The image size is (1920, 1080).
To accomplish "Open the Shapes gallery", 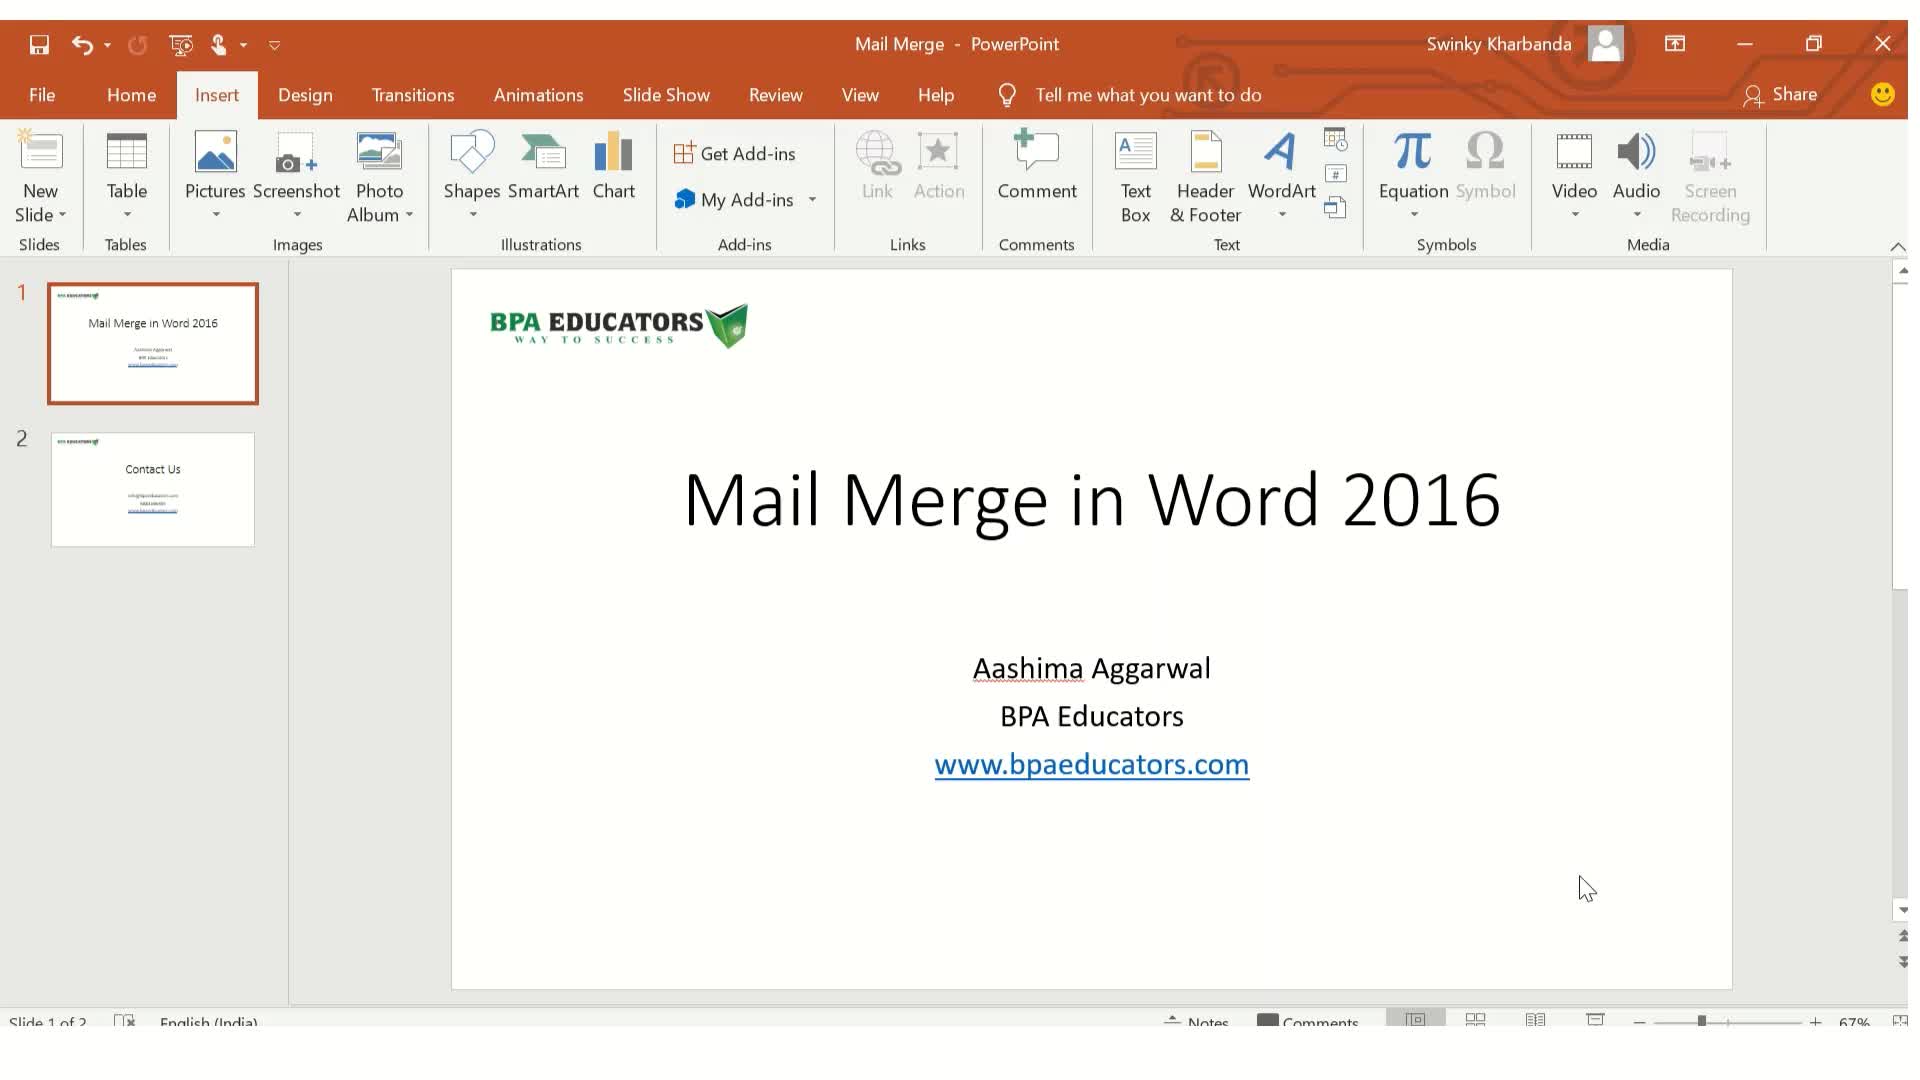I will click(472, 176).
